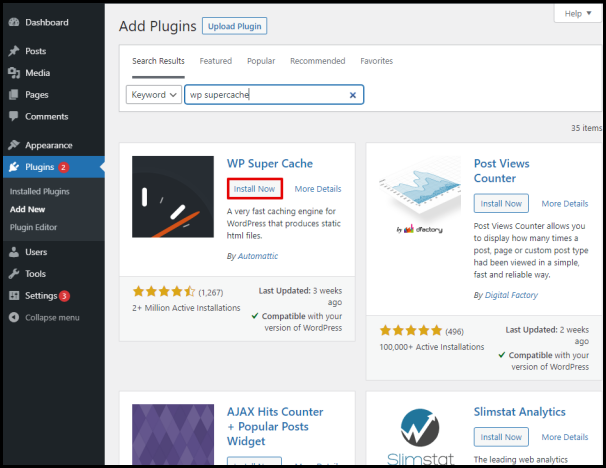Click the Settings sliders icon
The height and width of the screenshot is (468, 606).
point(14,296)
